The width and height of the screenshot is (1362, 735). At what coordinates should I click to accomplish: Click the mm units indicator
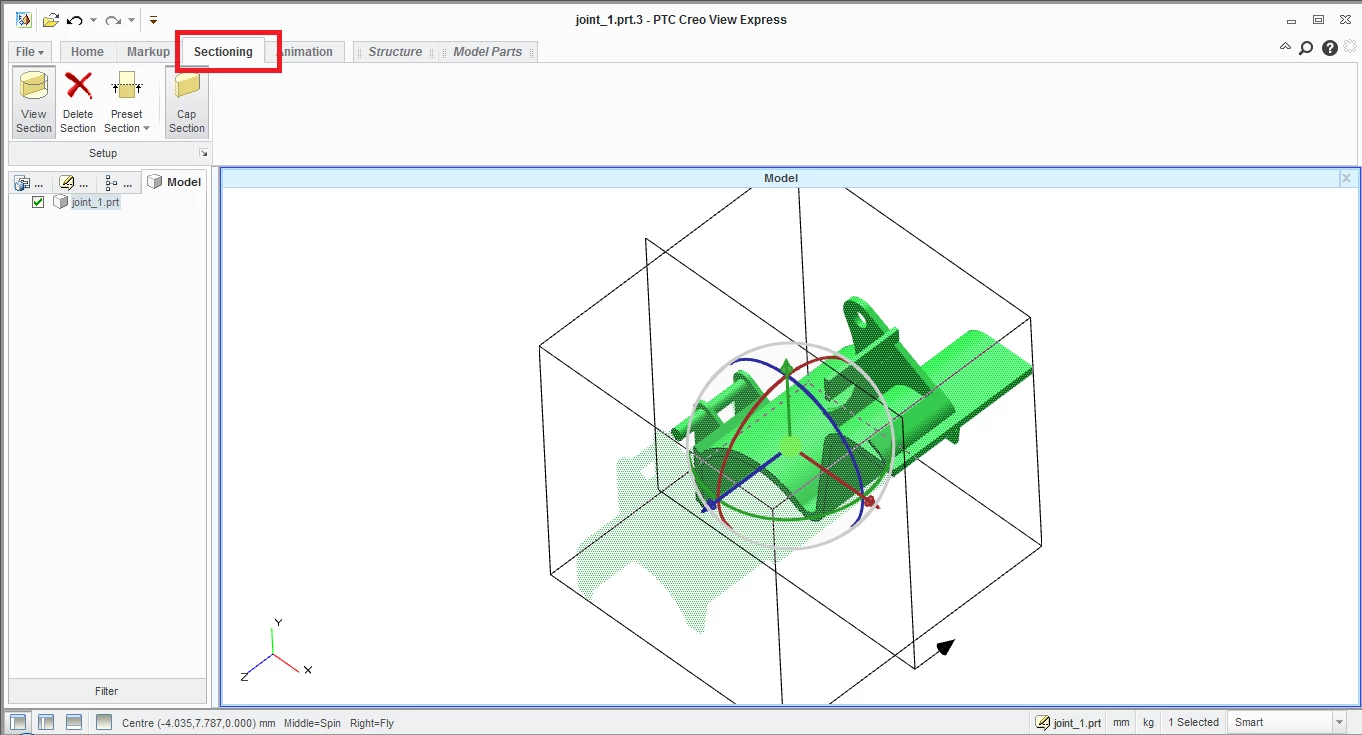point(1121,722)
